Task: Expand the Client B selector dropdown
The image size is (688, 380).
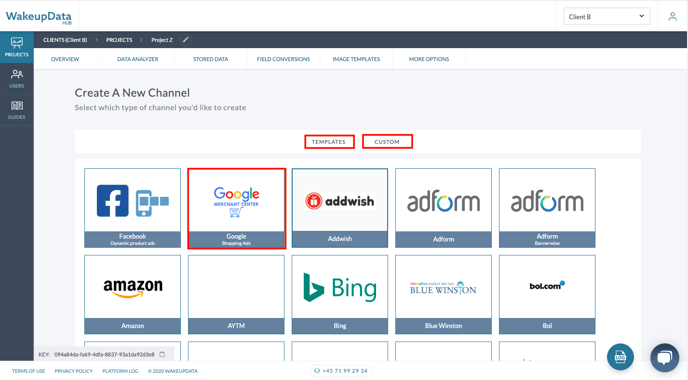Action: pos(606,17)
